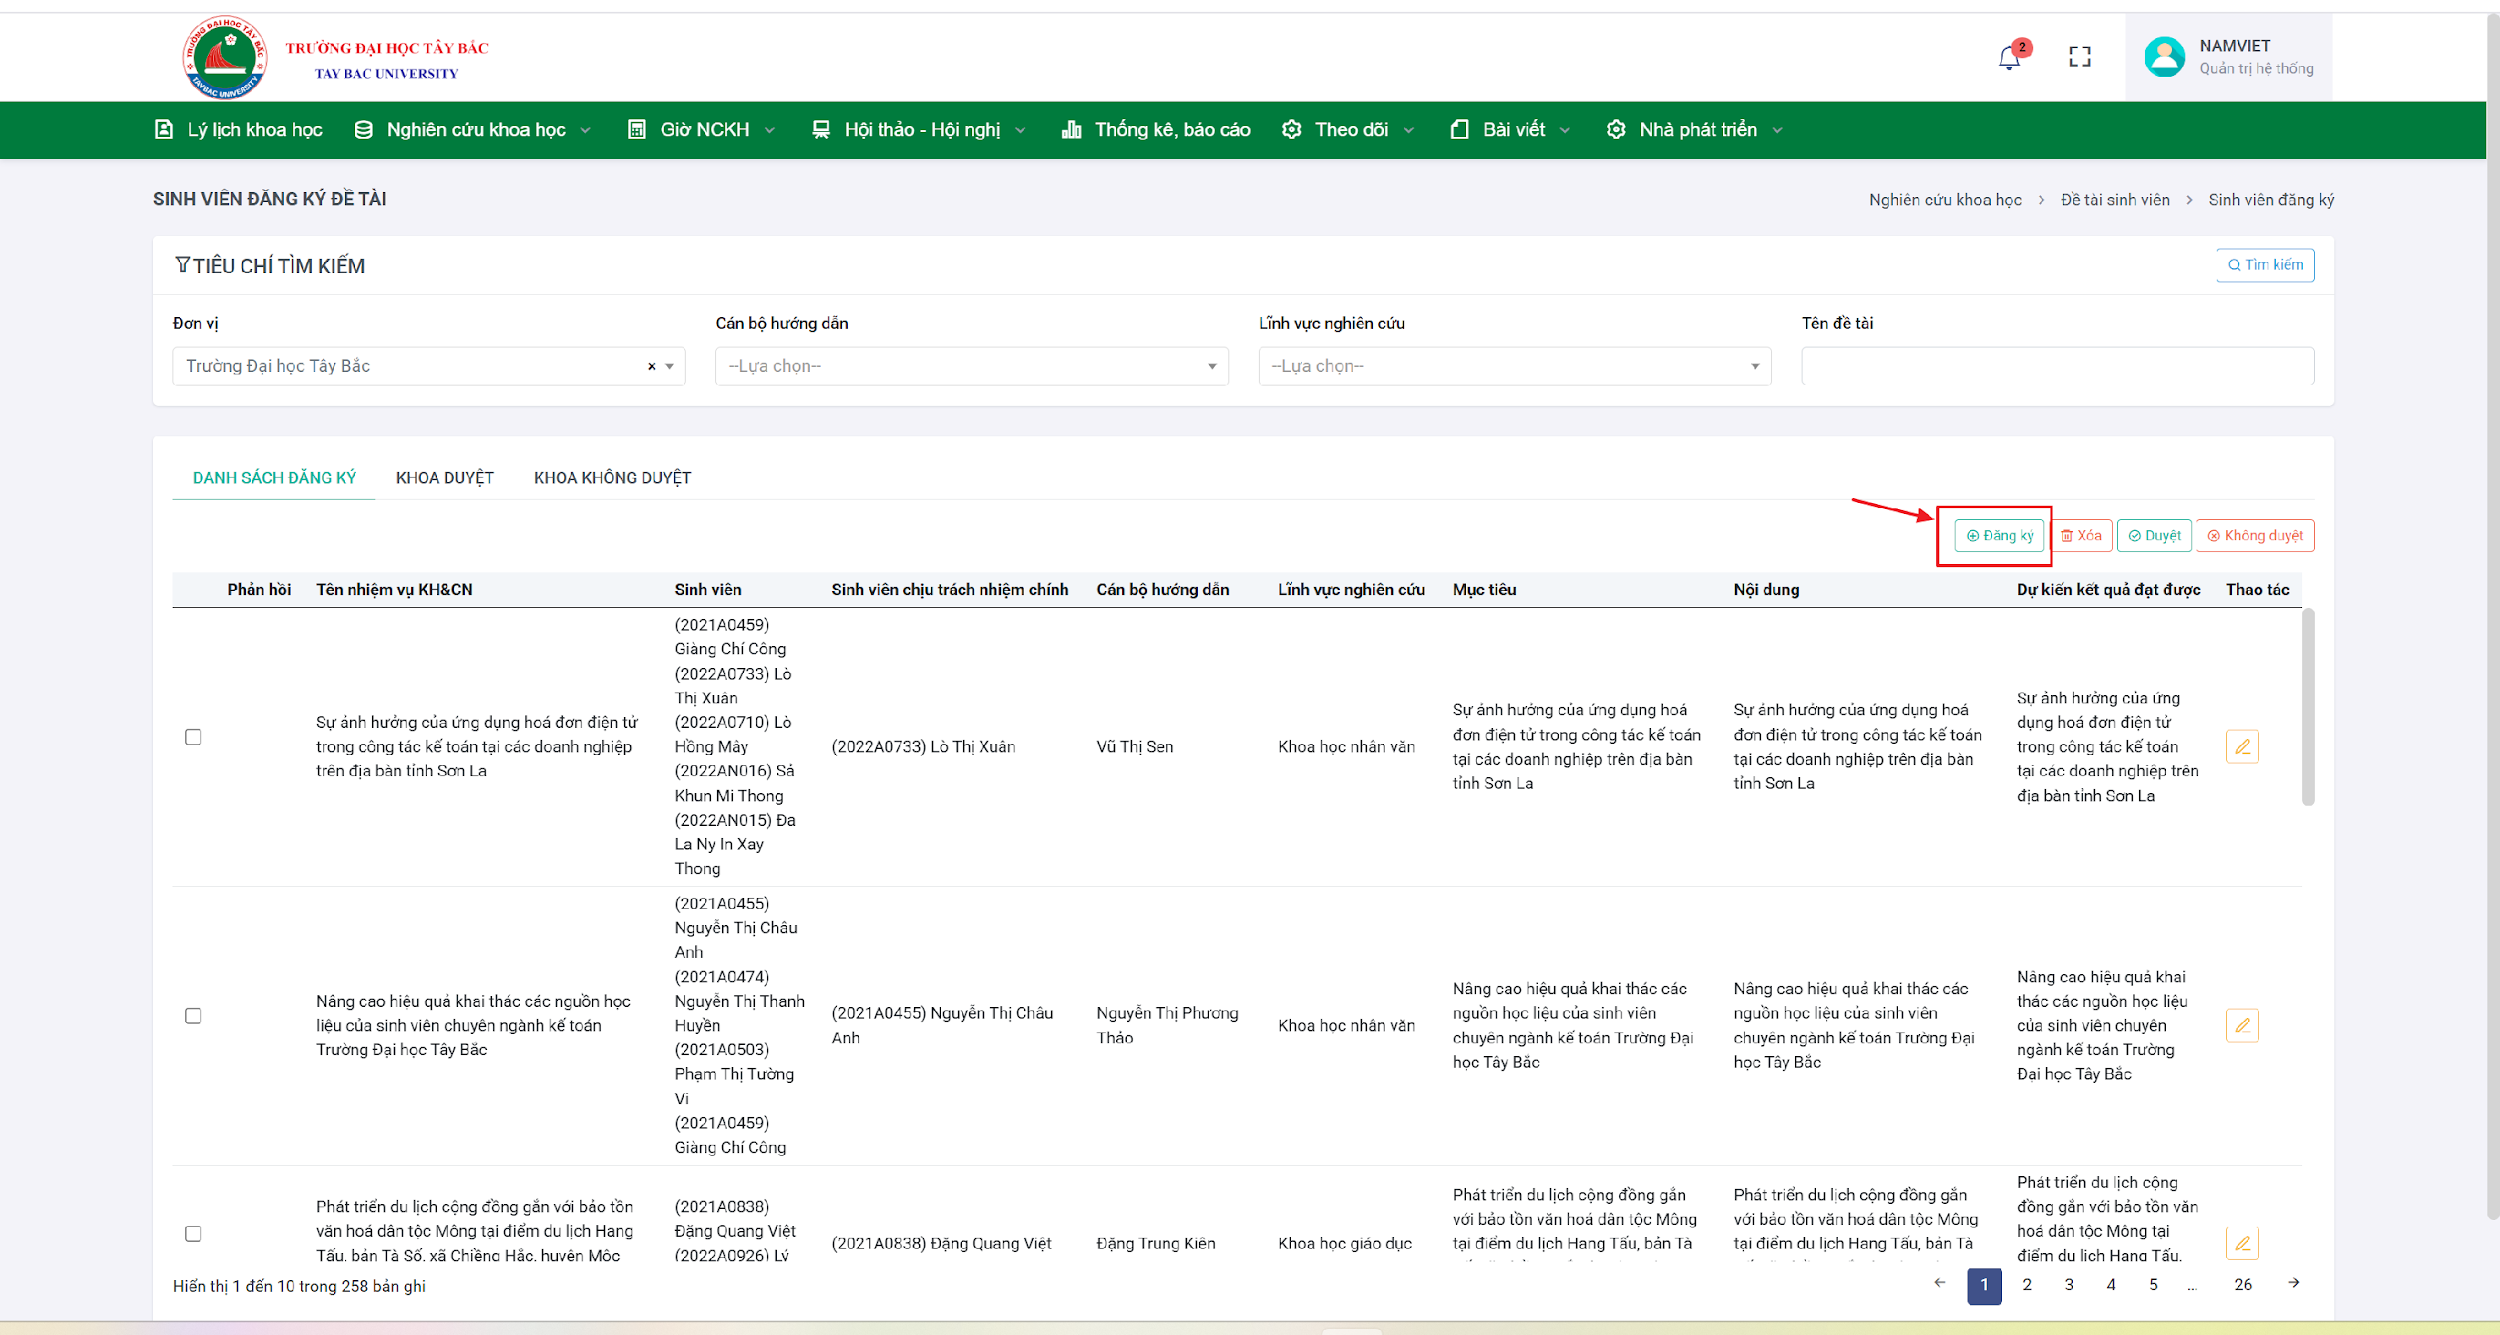Open Đề tài sinh viên breadcrumb link
The image size is (2500, 1335).
2115,200
